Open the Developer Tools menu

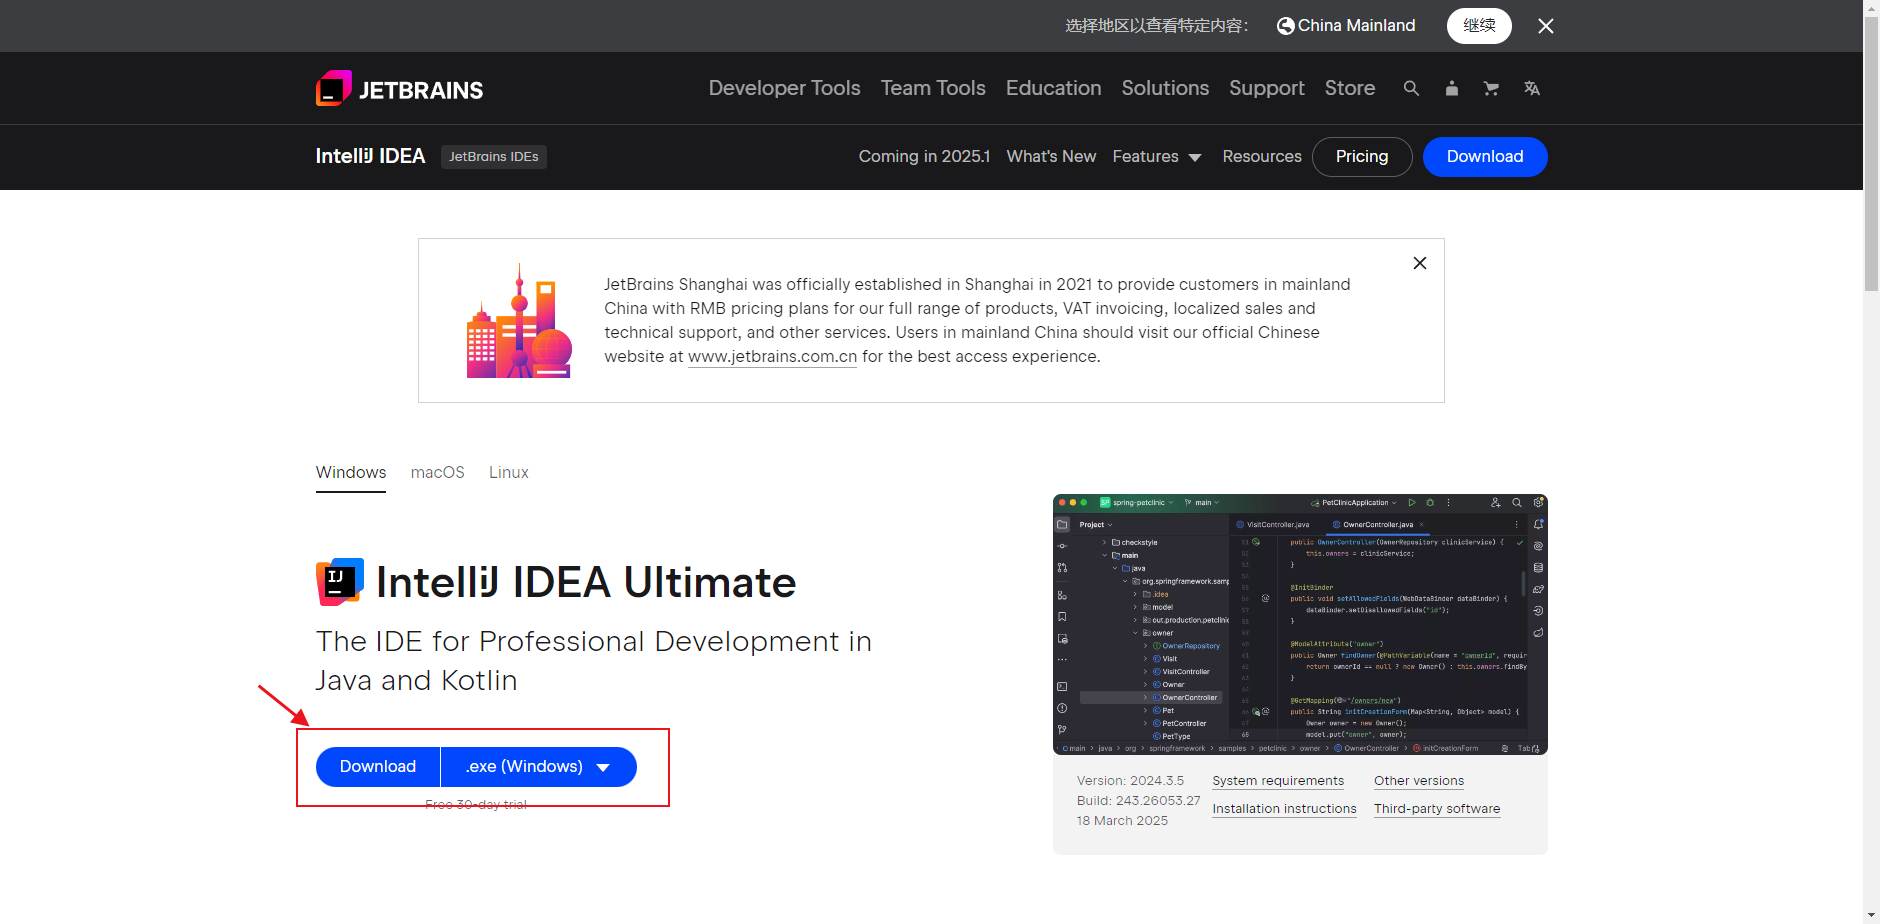784,88
